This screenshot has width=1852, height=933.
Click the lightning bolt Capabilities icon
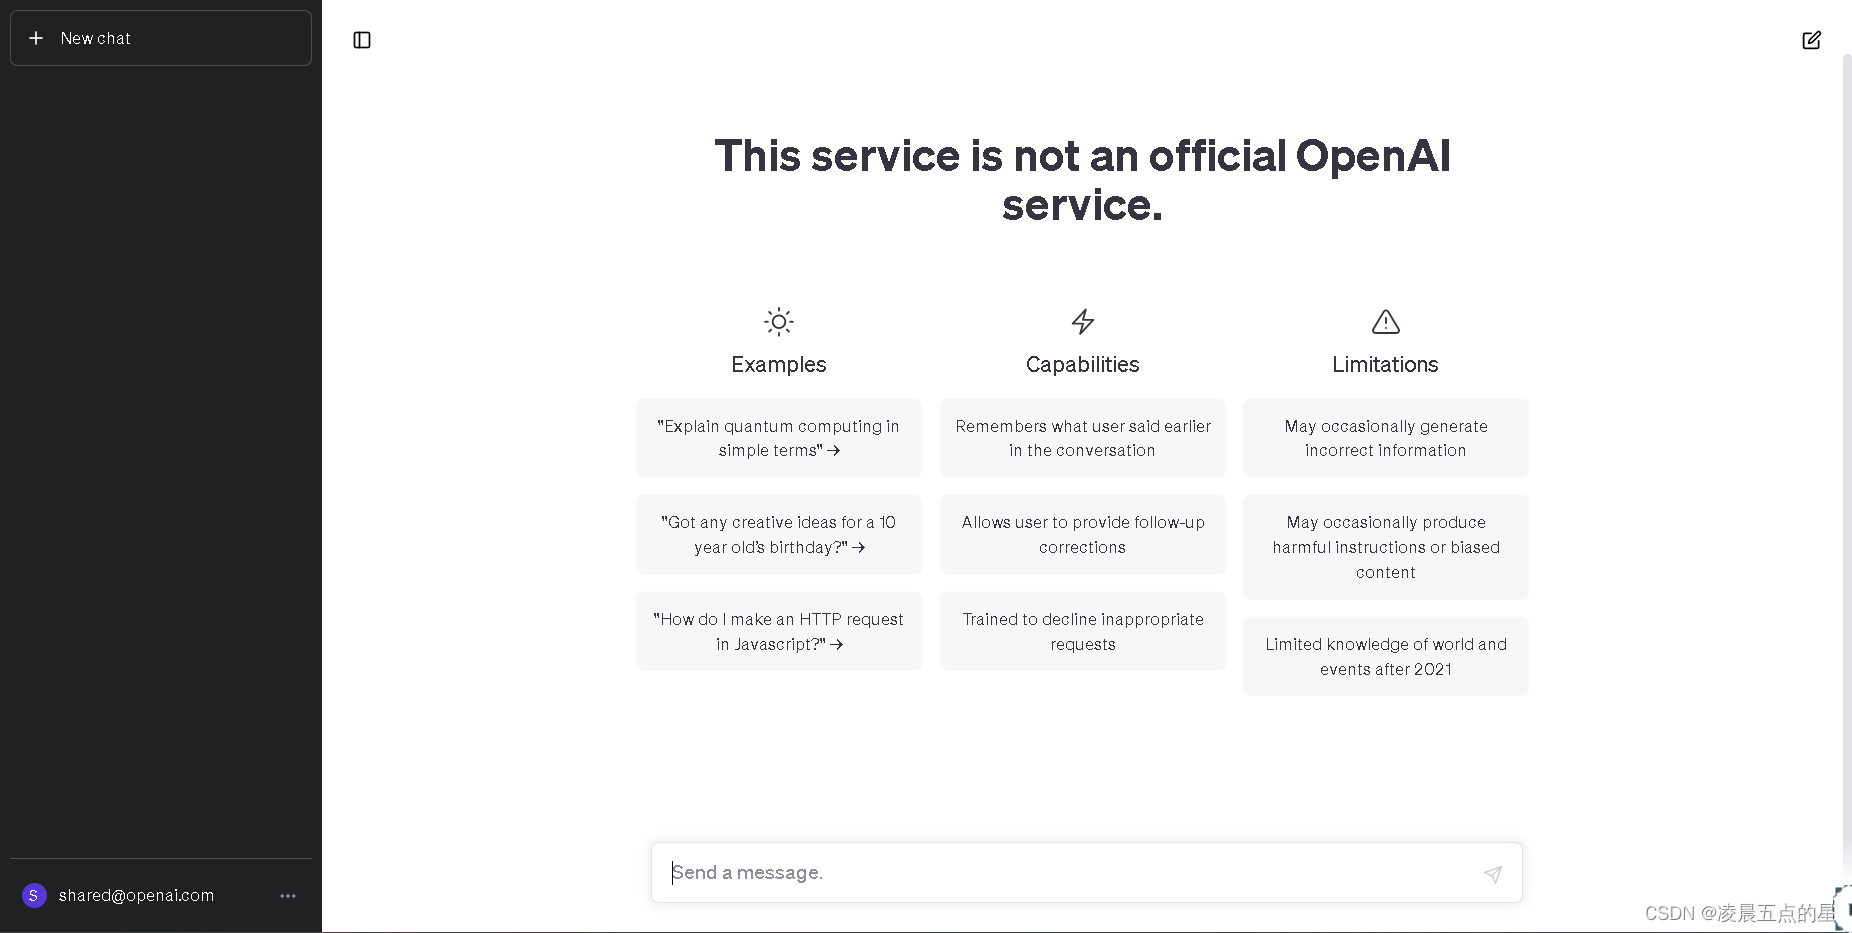(1083, 322)
